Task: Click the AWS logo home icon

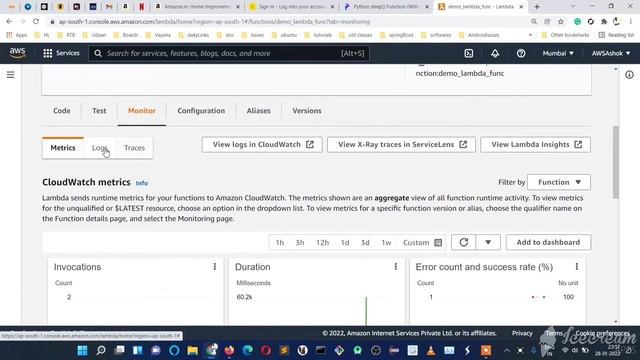Action: coord(17,53)
